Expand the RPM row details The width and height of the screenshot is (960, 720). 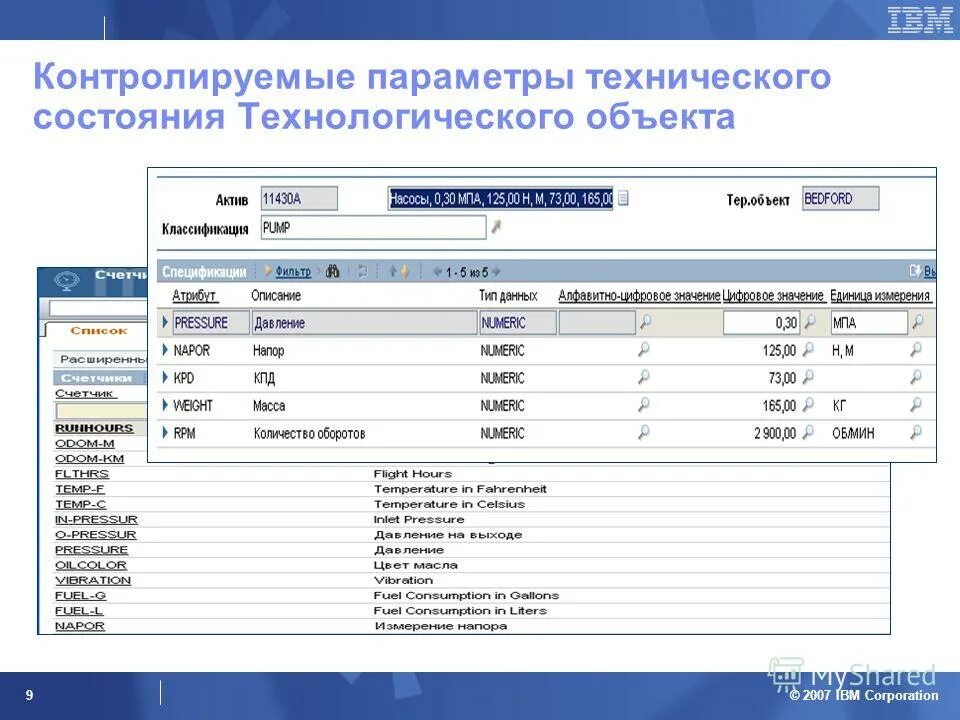[x=165, y=432]
